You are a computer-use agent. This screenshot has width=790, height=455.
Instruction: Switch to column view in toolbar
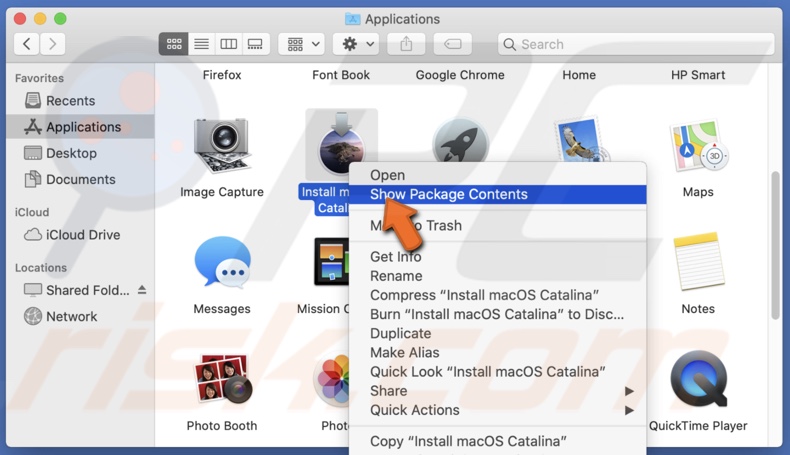click(229, 44)
